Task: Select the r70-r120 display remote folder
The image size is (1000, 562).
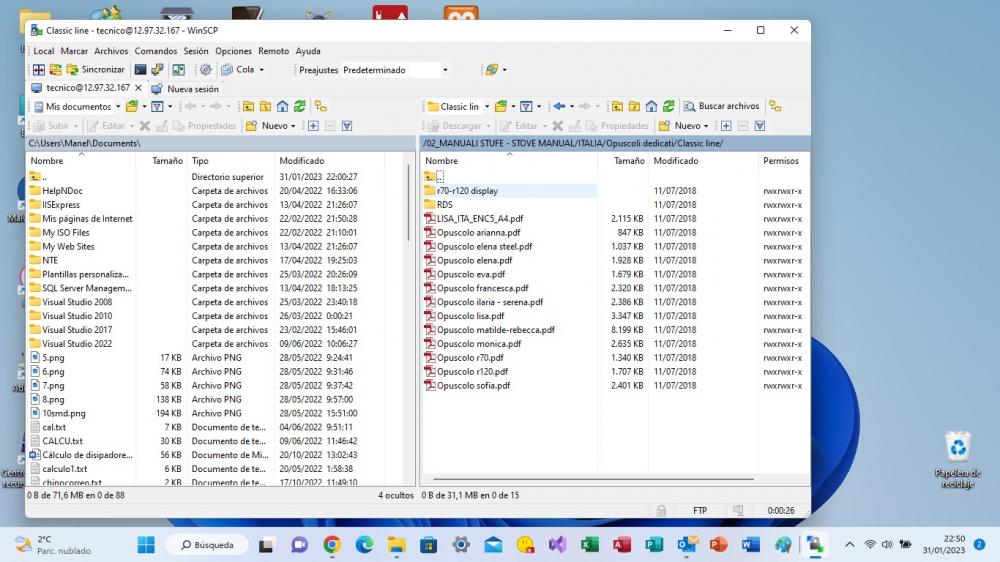Action: click(x=467, y=191)
